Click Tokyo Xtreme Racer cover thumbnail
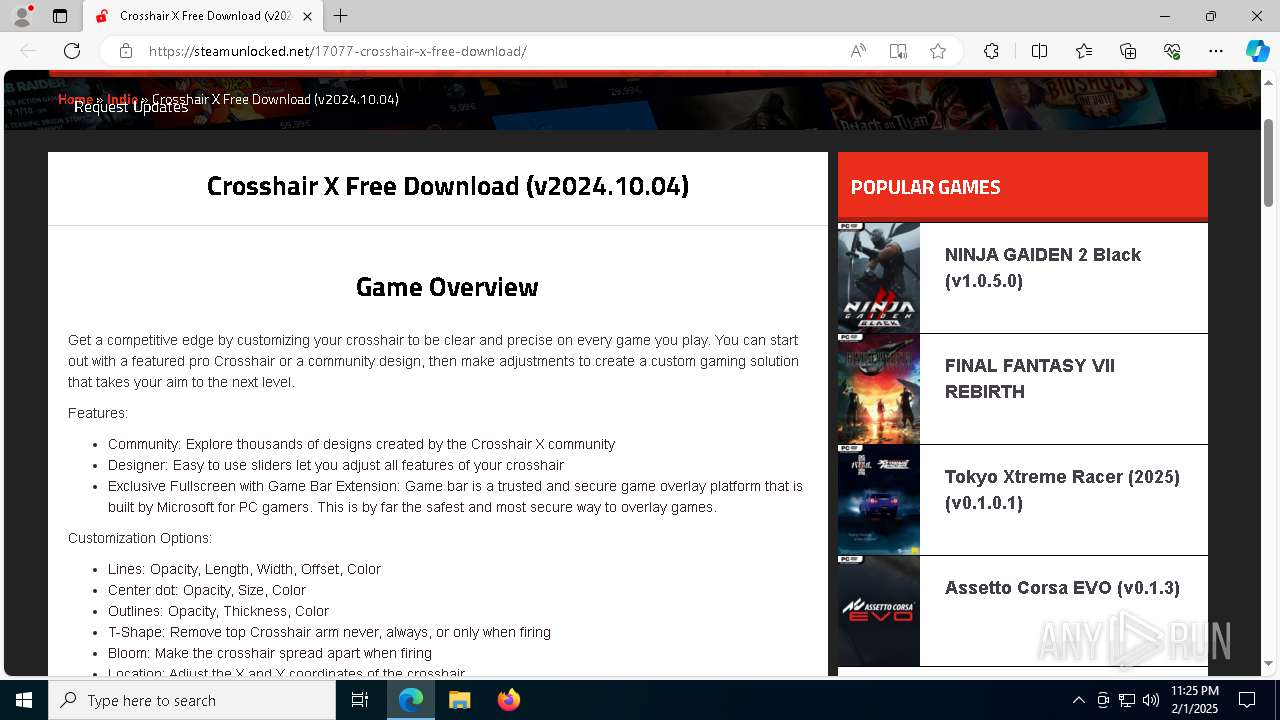 [879, 499]
